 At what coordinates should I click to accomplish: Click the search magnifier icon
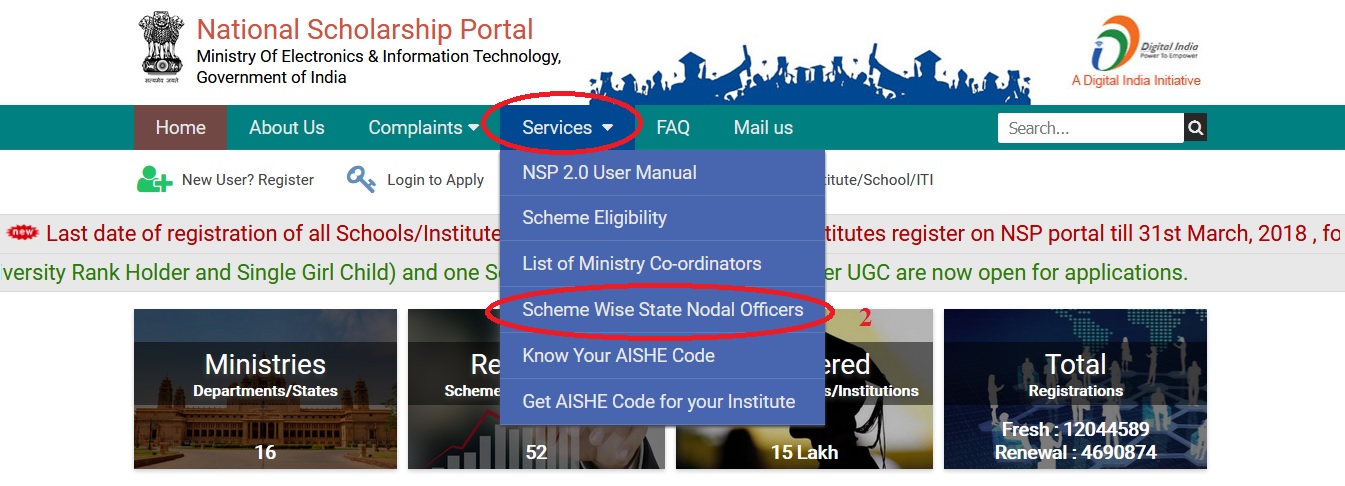point(1195,128)
